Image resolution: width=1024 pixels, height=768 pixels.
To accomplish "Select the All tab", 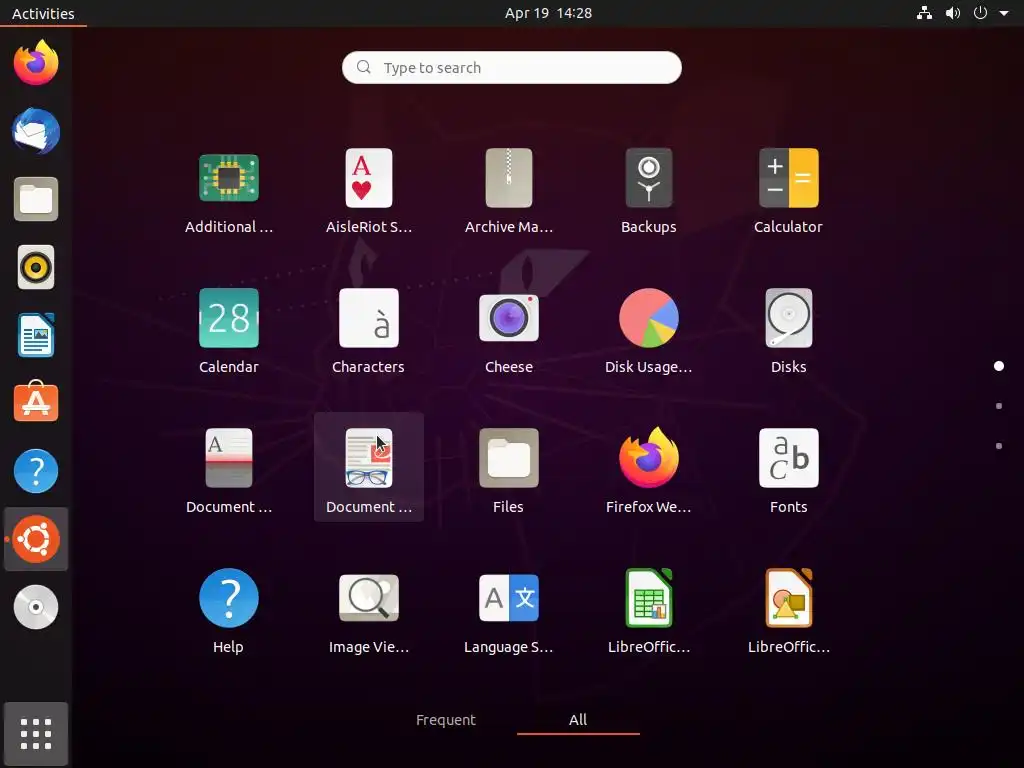I will click(x=578, y=720).
